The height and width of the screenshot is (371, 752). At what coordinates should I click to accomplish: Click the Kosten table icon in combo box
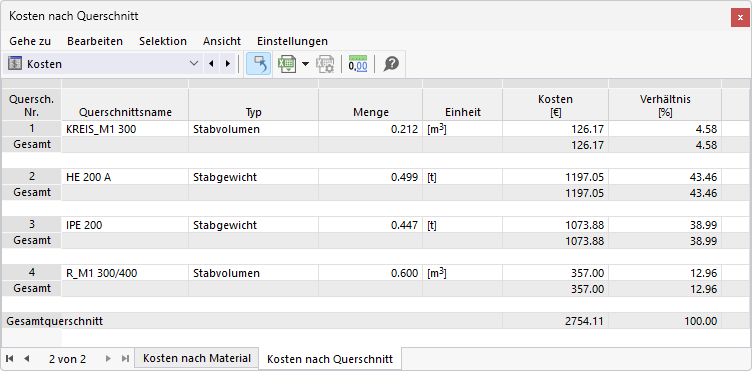[x=15, y=64]
